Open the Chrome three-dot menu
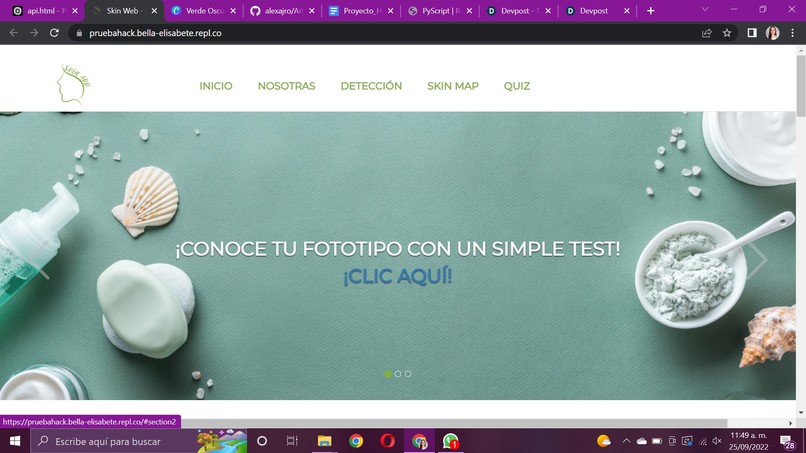 pos(793,33)
